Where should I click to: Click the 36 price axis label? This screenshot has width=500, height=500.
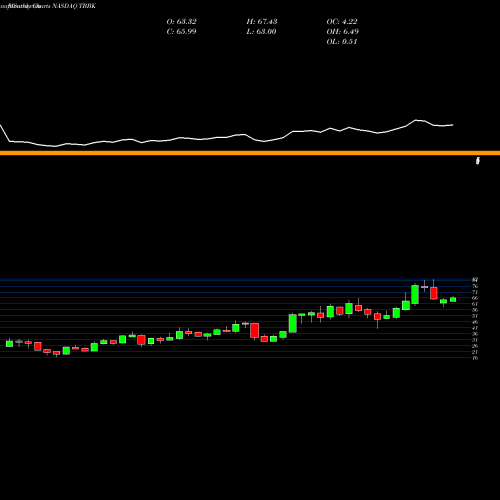pos(475,334)
